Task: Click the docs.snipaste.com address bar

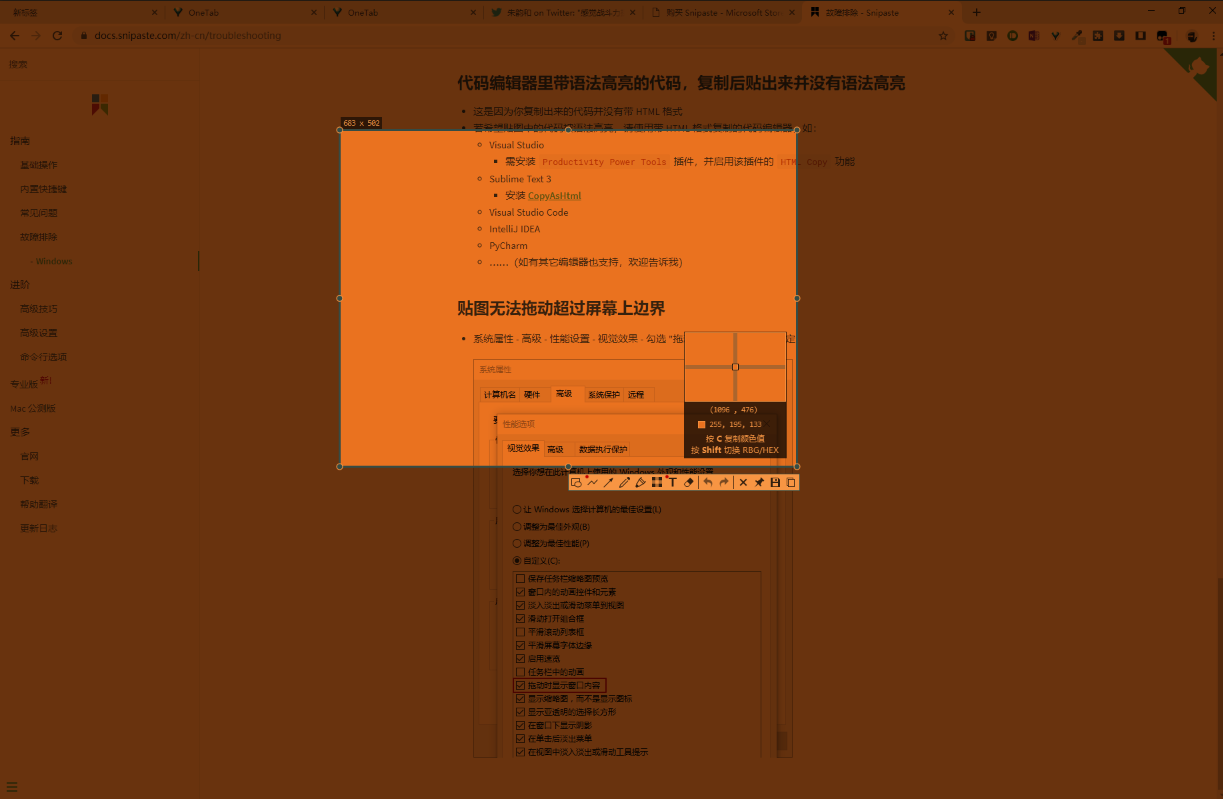Action: click(x=510, y=35)
